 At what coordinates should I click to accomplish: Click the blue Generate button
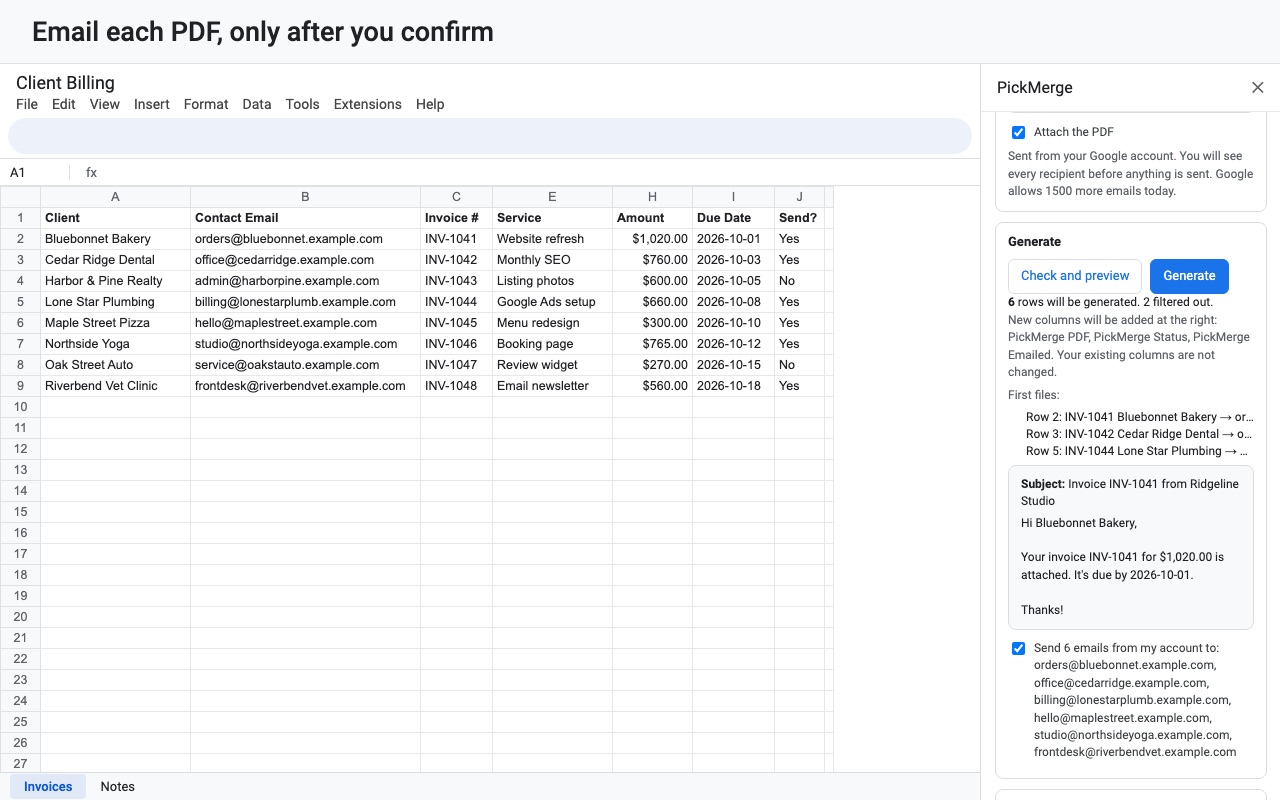coord(1189,276)
